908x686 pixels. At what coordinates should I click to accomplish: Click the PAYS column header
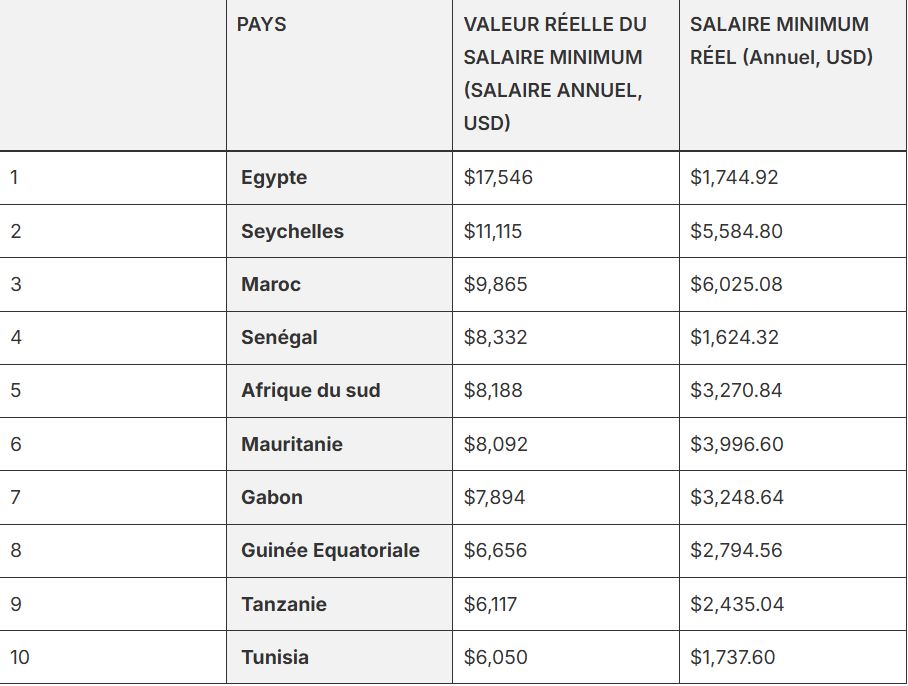(262, 25)
